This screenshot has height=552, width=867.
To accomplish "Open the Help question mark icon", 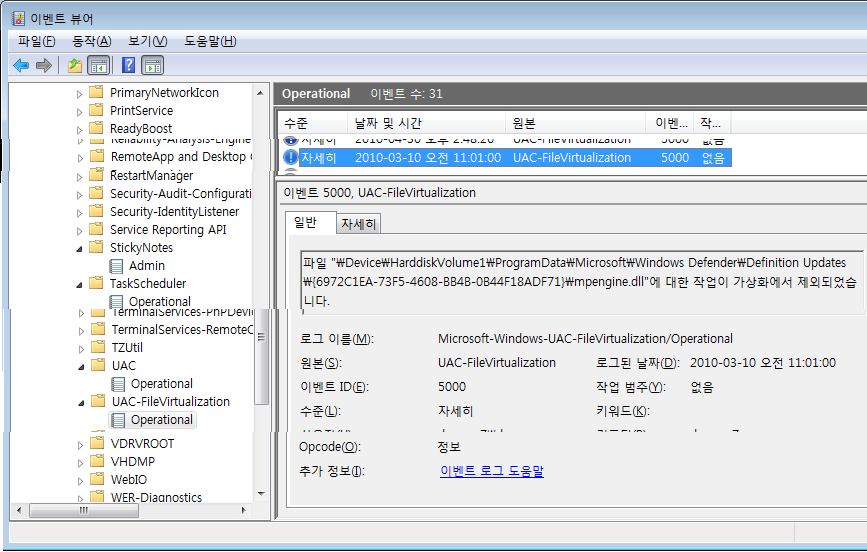I will click(x=128, y=66).
